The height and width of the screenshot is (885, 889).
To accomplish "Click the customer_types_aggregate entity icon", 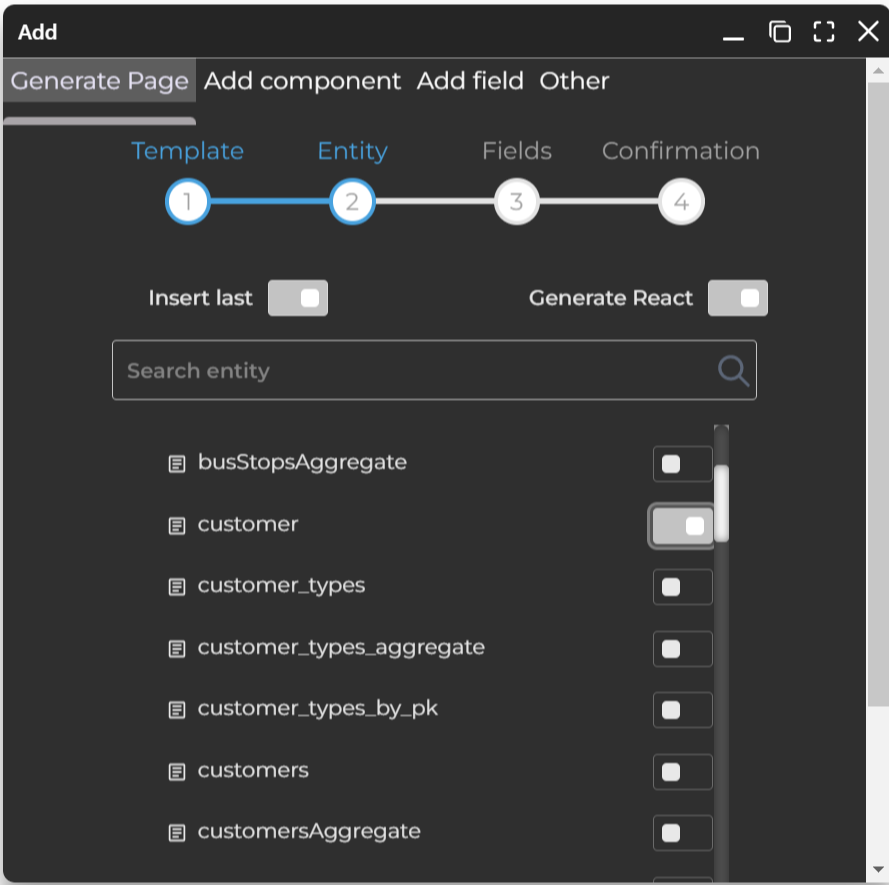I will (x=177, y=649).
